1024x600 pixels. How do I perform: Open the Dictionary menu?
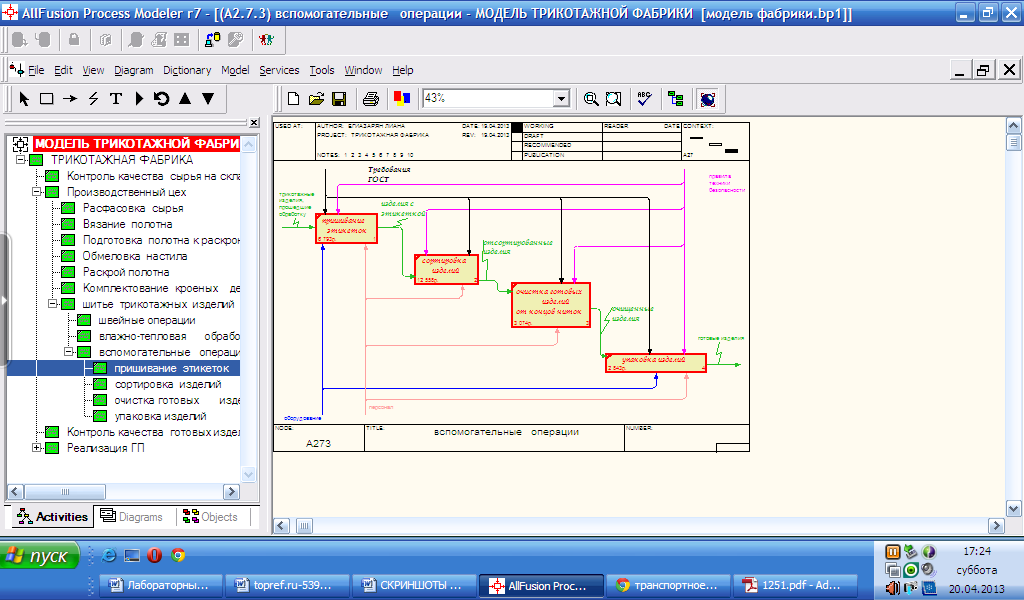(187, 70)
